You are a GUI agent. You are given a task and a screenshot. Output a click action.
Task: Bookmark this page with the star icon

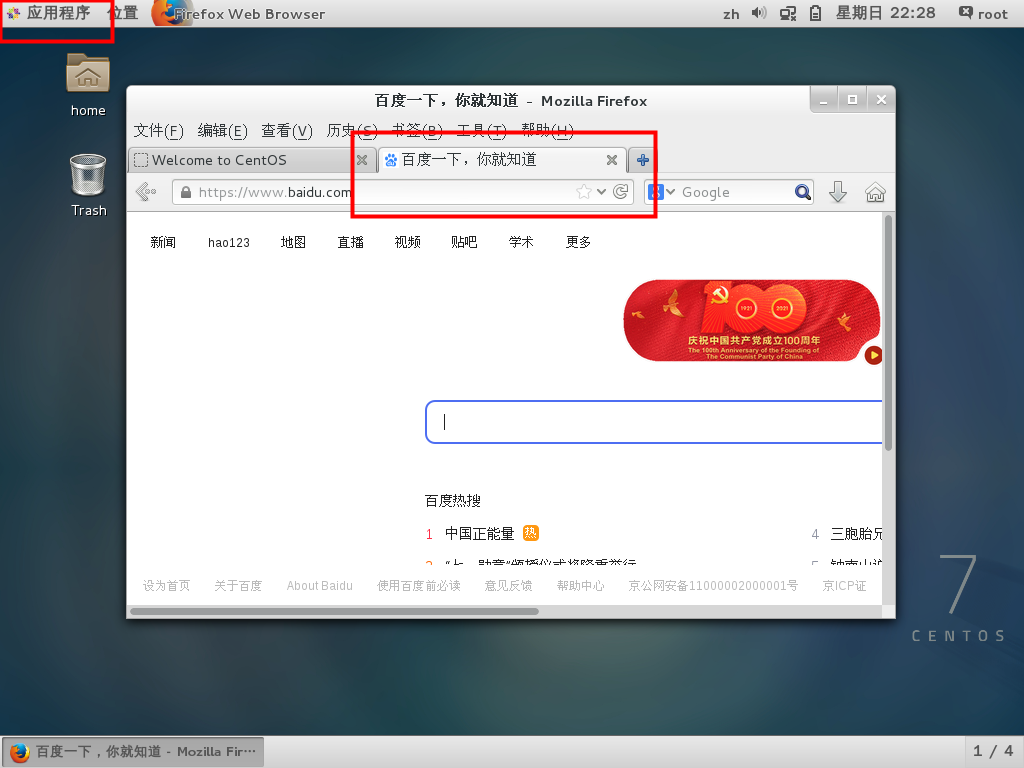tap(584, 192)
